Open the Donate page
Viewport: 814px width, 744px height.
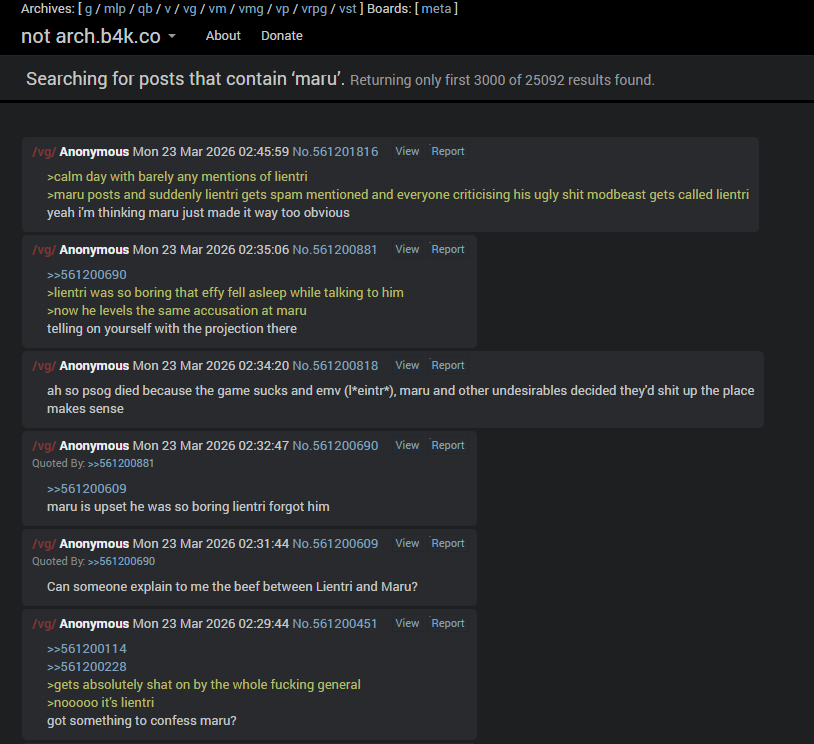pos(282,36)
